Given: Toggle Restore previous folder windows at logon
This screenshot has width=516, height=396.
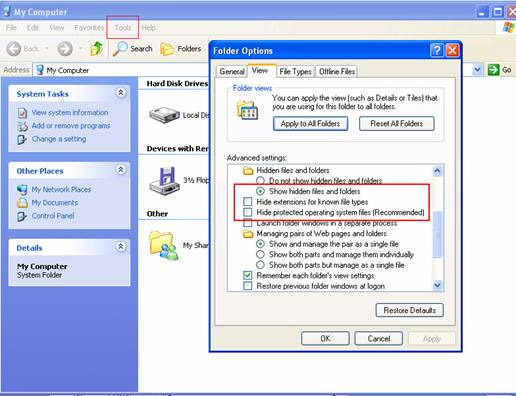Looking at the screenshot, I should click(248, 286).
